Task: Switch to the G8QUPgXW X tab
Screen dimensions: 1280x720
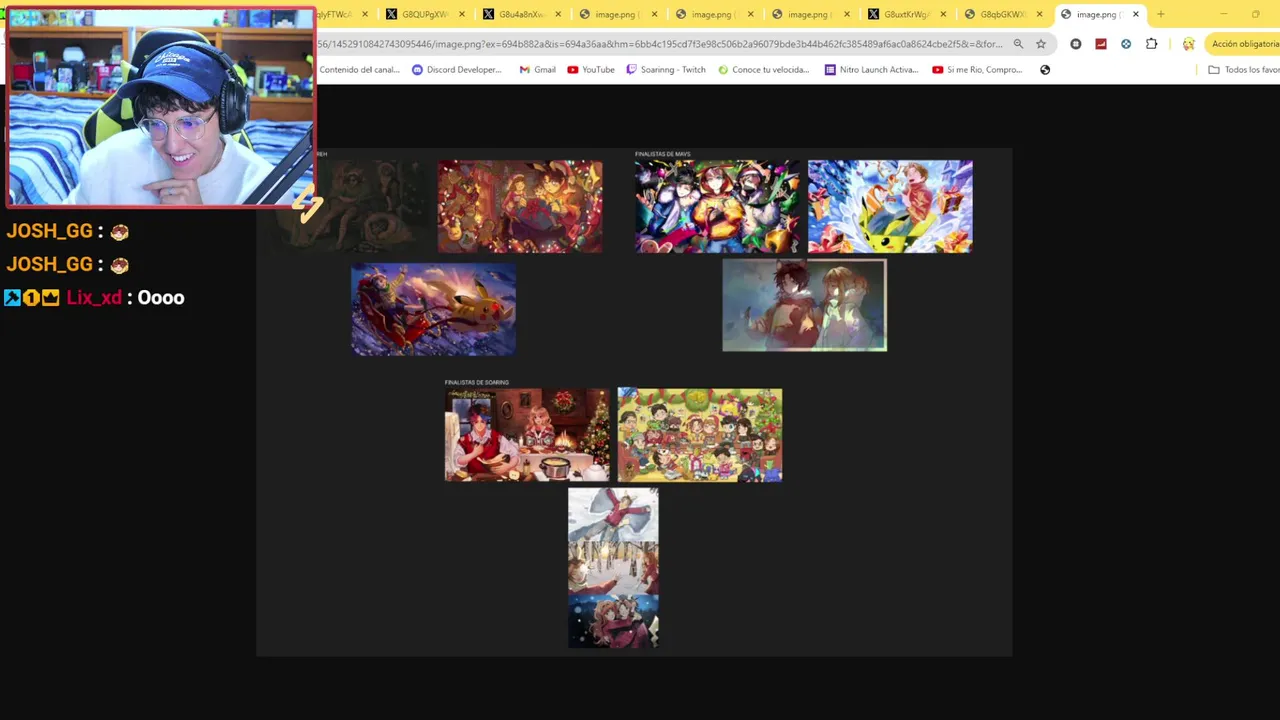Action: click(424, 14)
